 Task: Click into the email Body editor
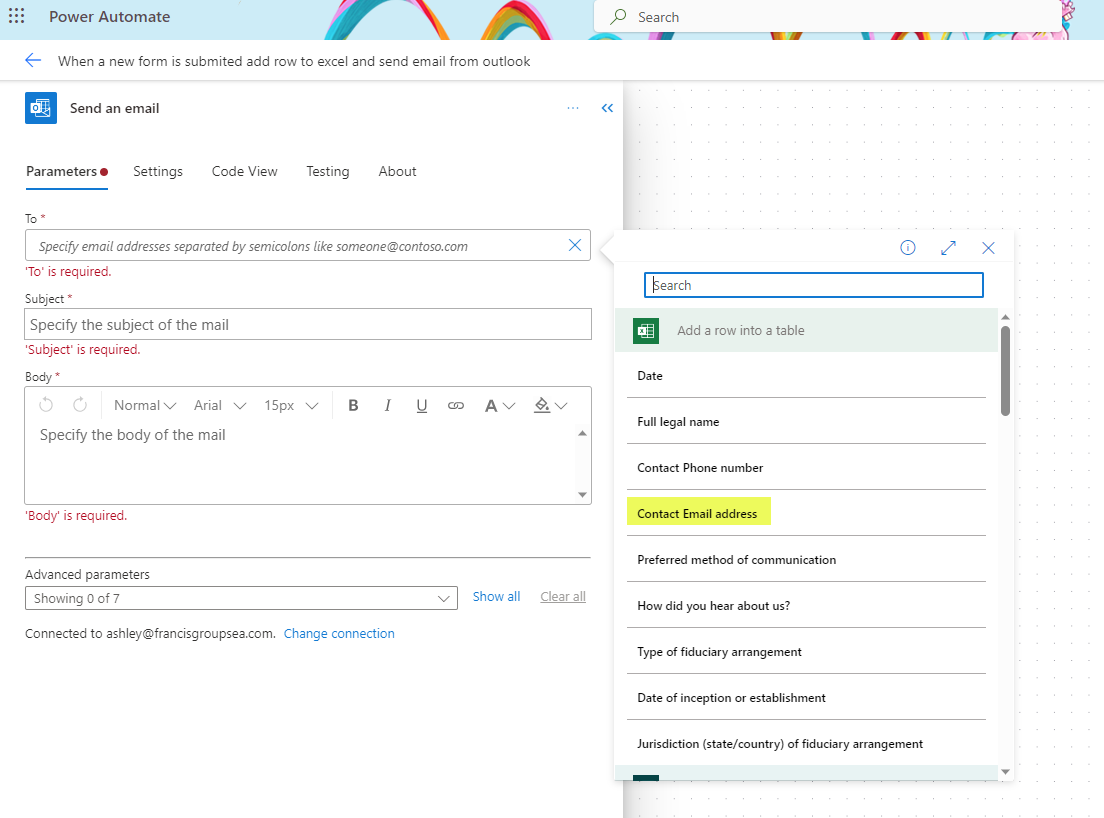pos(301,462)
